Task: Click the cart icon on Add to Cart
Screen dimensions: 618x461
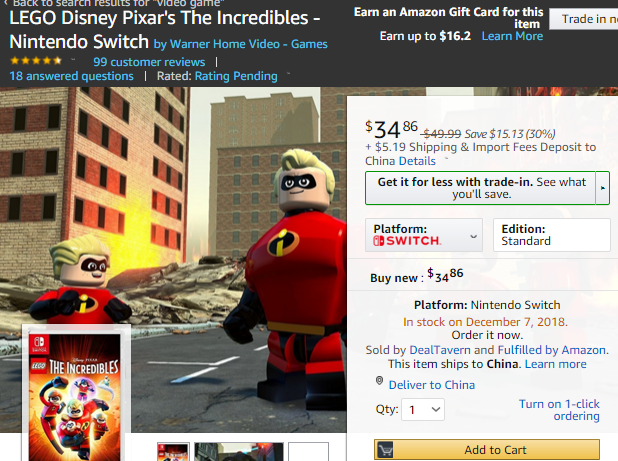Action: pyautogui.click(x=385, y=450)
